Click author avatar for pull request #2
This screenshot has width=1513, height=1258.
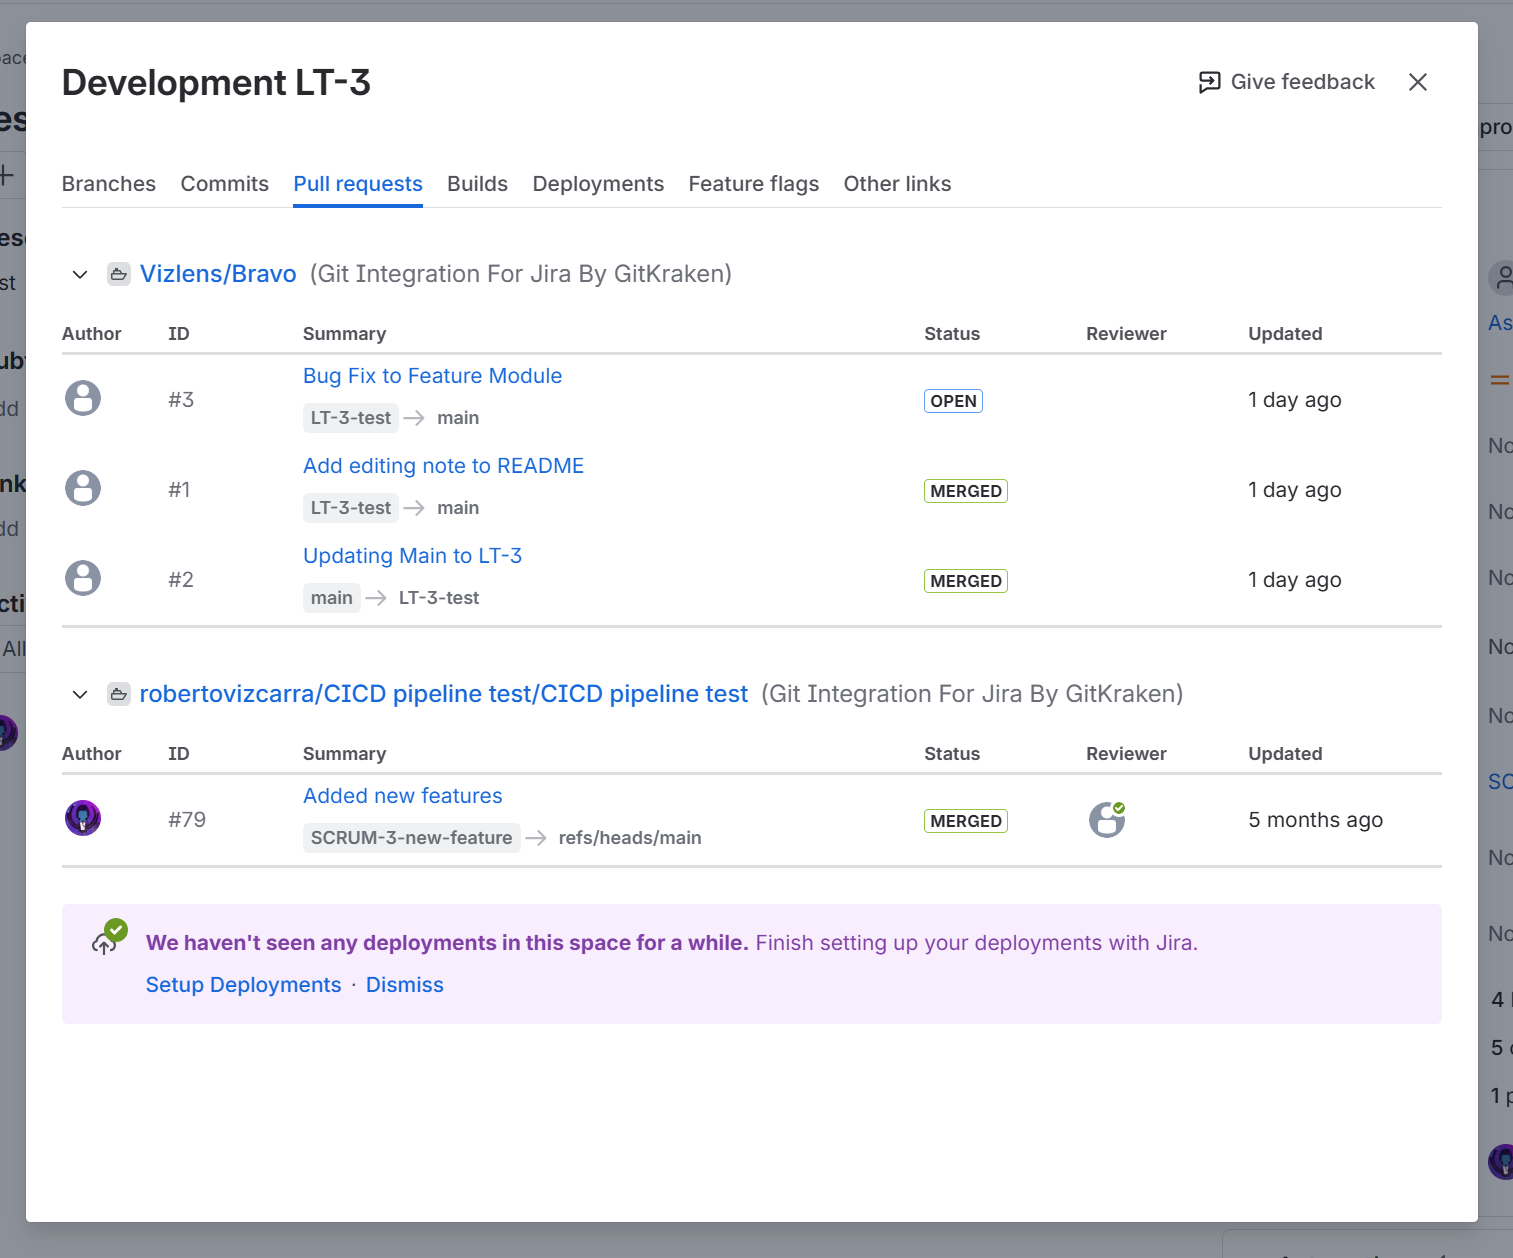pos(83,578)
